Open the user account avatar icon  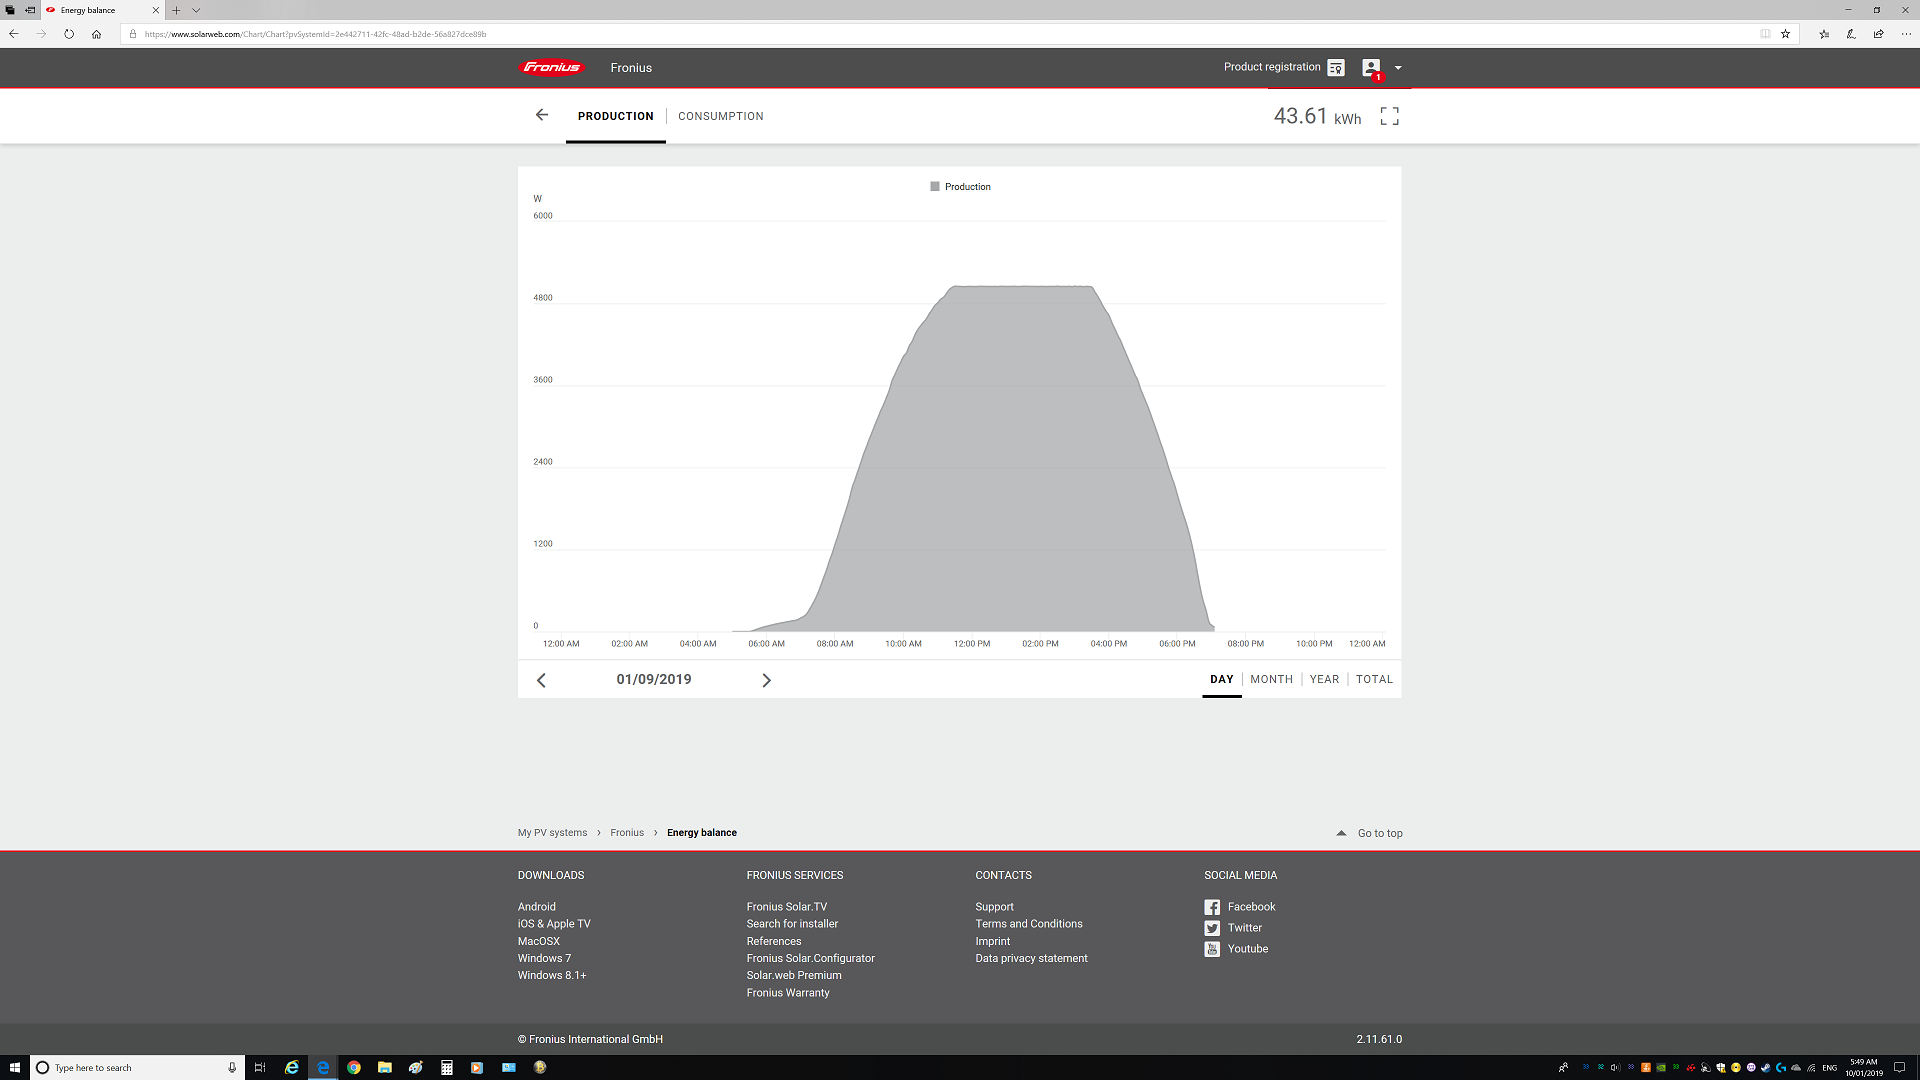pyautogui.click(x=1371, y=68)
